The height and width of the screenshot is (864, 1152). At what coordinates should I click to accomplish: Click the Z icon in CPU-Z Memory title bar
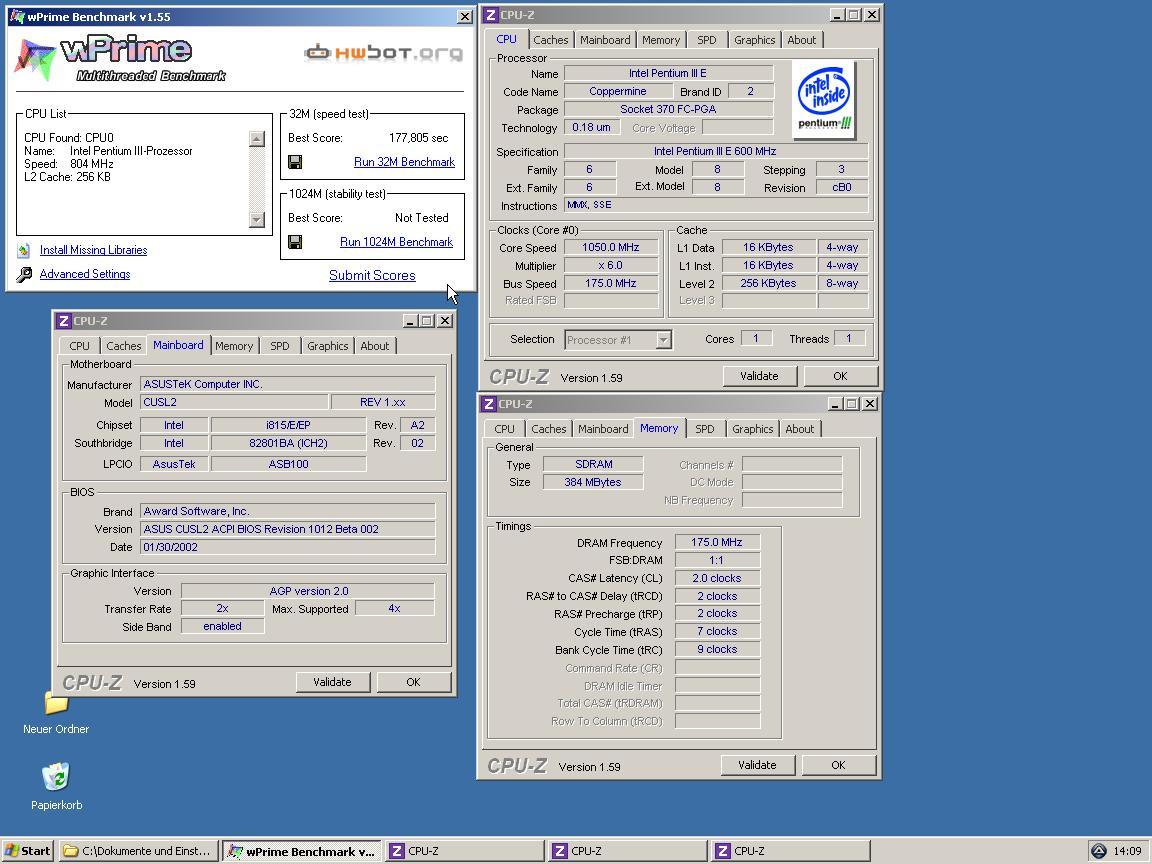[x=489, y=404]
